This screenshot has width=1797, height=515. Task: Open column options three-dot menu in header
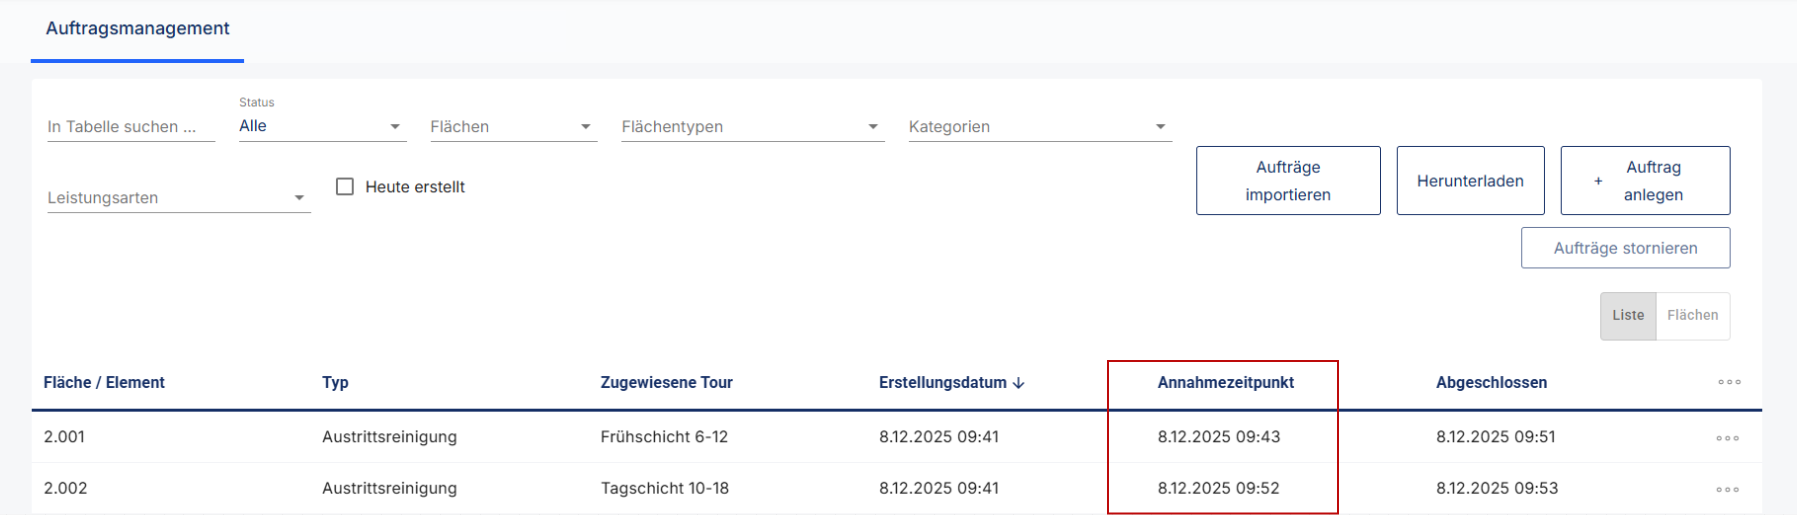1729,382
